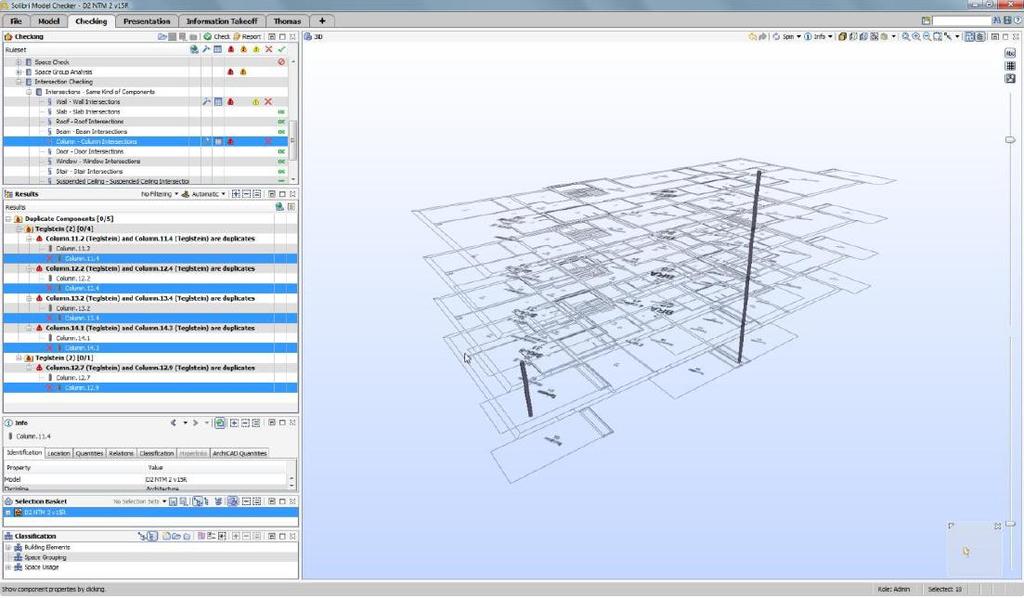Switch to Information Takeoff tab
The width and height of the screenshot is (1024, 598).
222,22
